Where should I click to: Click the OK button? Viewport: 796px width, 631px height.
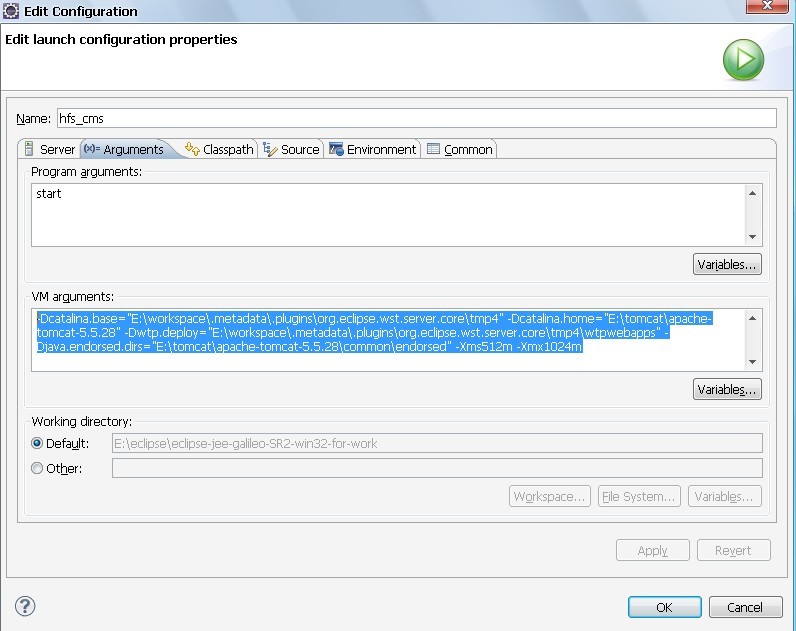(x=665, y=607)
